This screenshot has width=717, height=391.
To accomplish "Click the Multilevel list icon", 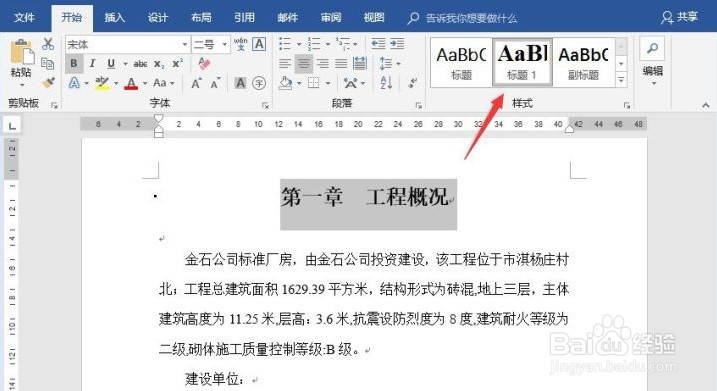I will (343, 44).
